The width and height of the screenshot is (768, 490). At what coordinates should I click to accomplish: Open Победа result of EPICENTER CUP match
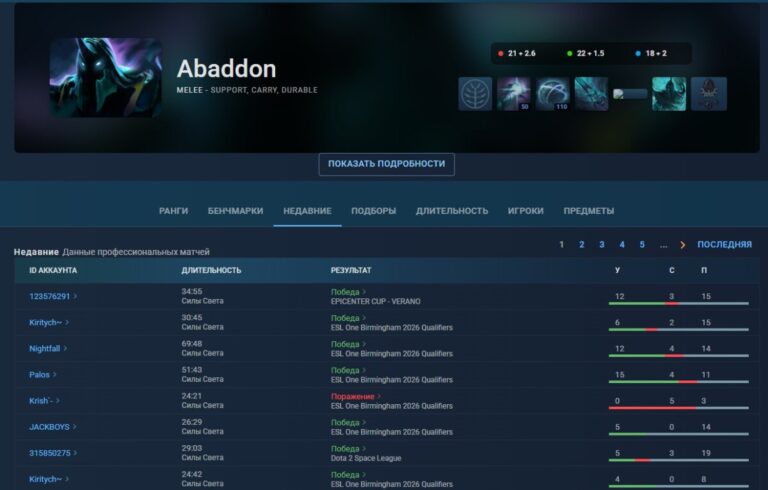348,292
